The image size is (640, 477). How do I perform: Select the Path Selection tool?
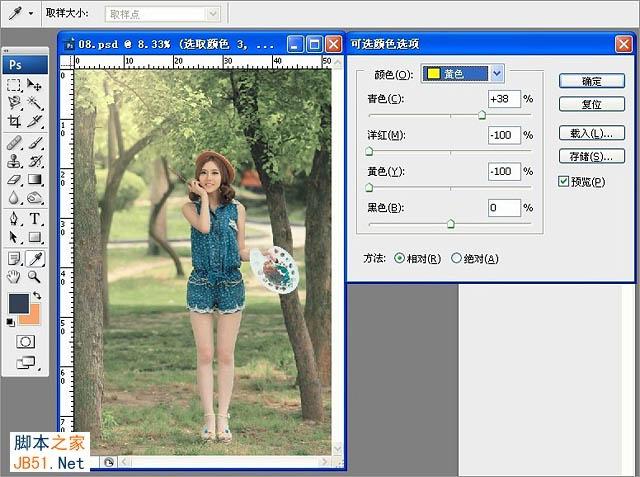pos(14,237)
